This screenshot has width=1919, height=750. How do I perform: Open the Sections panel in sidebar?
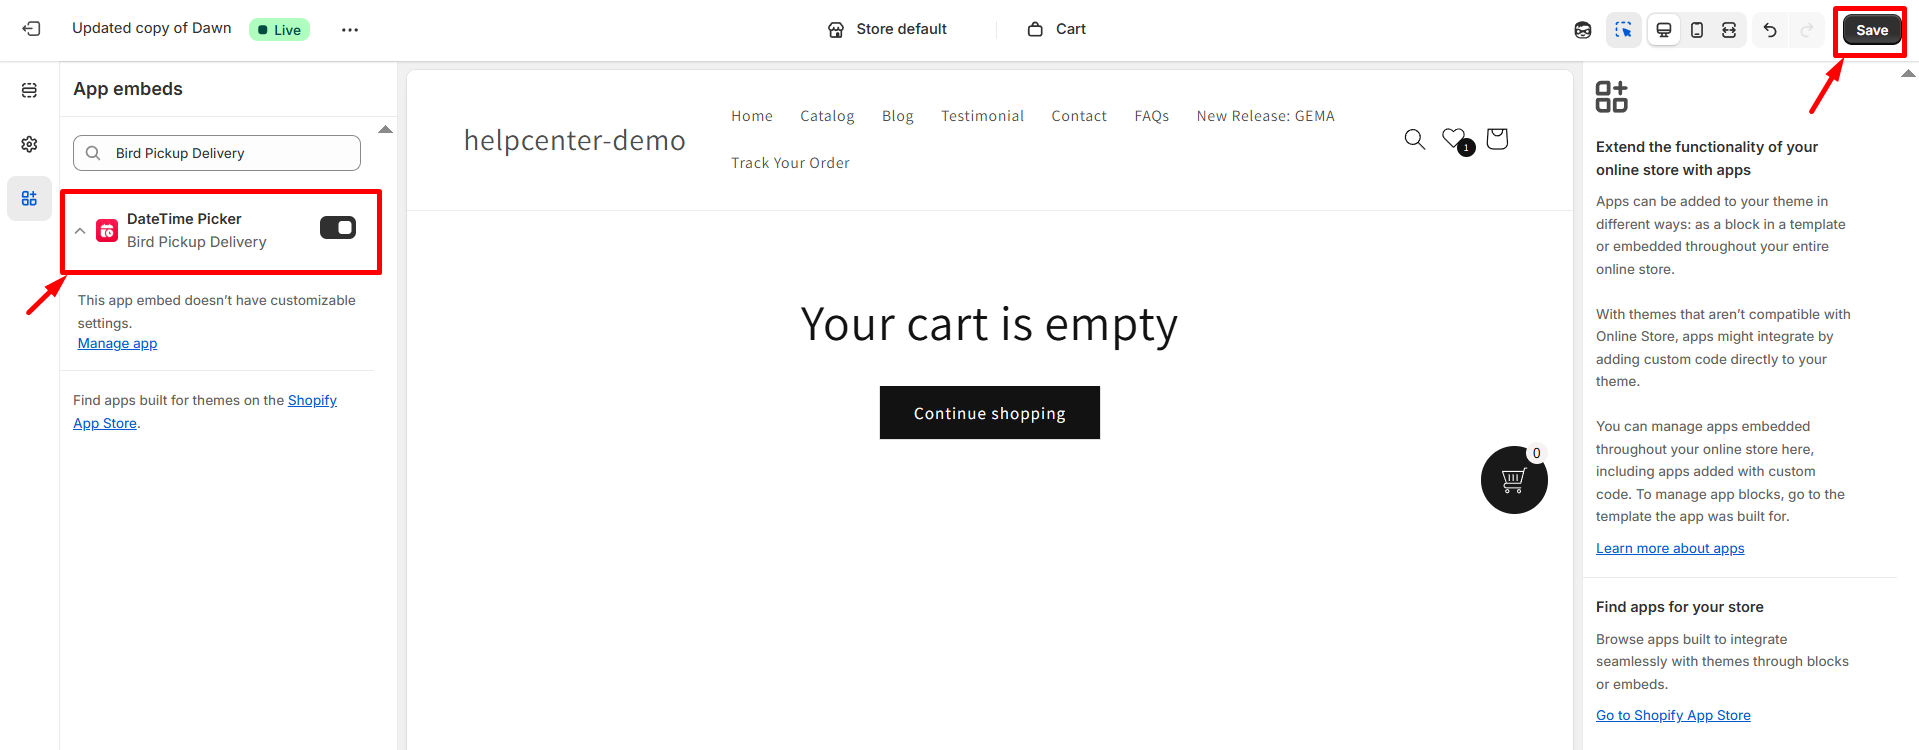[x=29, y=90]
